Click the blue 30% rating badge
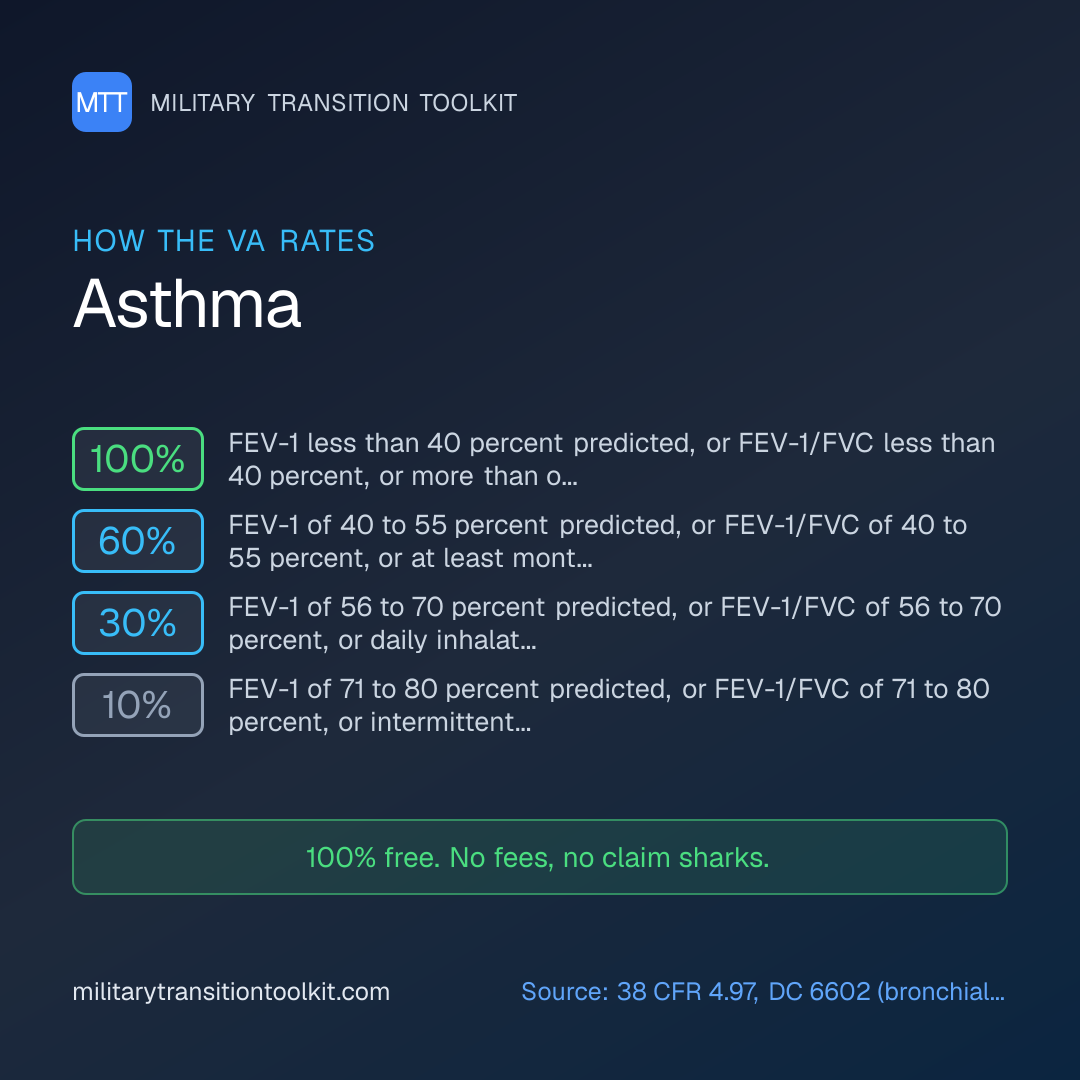The width and height of the screenshot is (1080, 1080). click(138, 623)
